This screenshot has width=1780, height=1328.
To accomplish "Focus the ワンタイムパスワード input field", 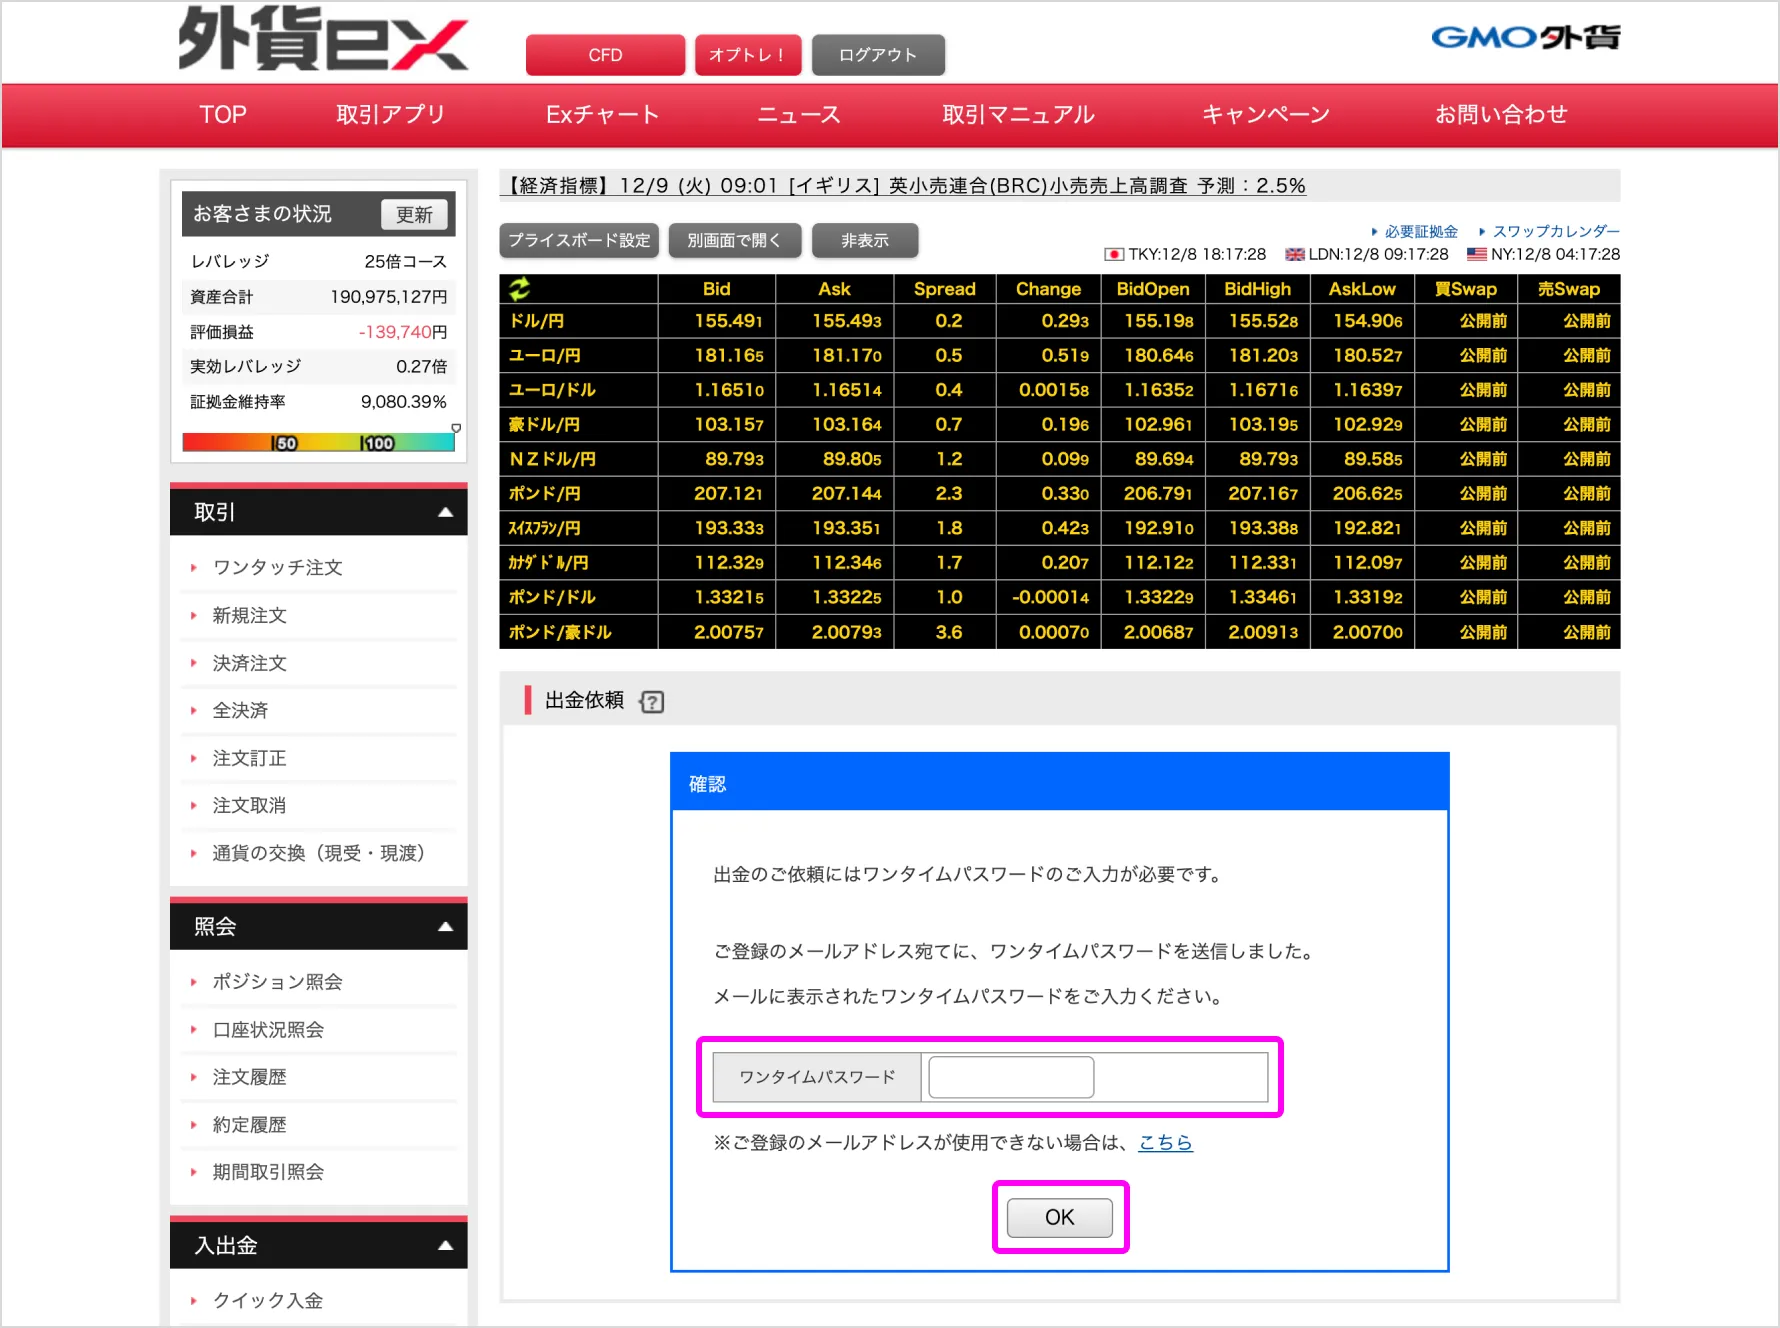I will (1011, 1077).
